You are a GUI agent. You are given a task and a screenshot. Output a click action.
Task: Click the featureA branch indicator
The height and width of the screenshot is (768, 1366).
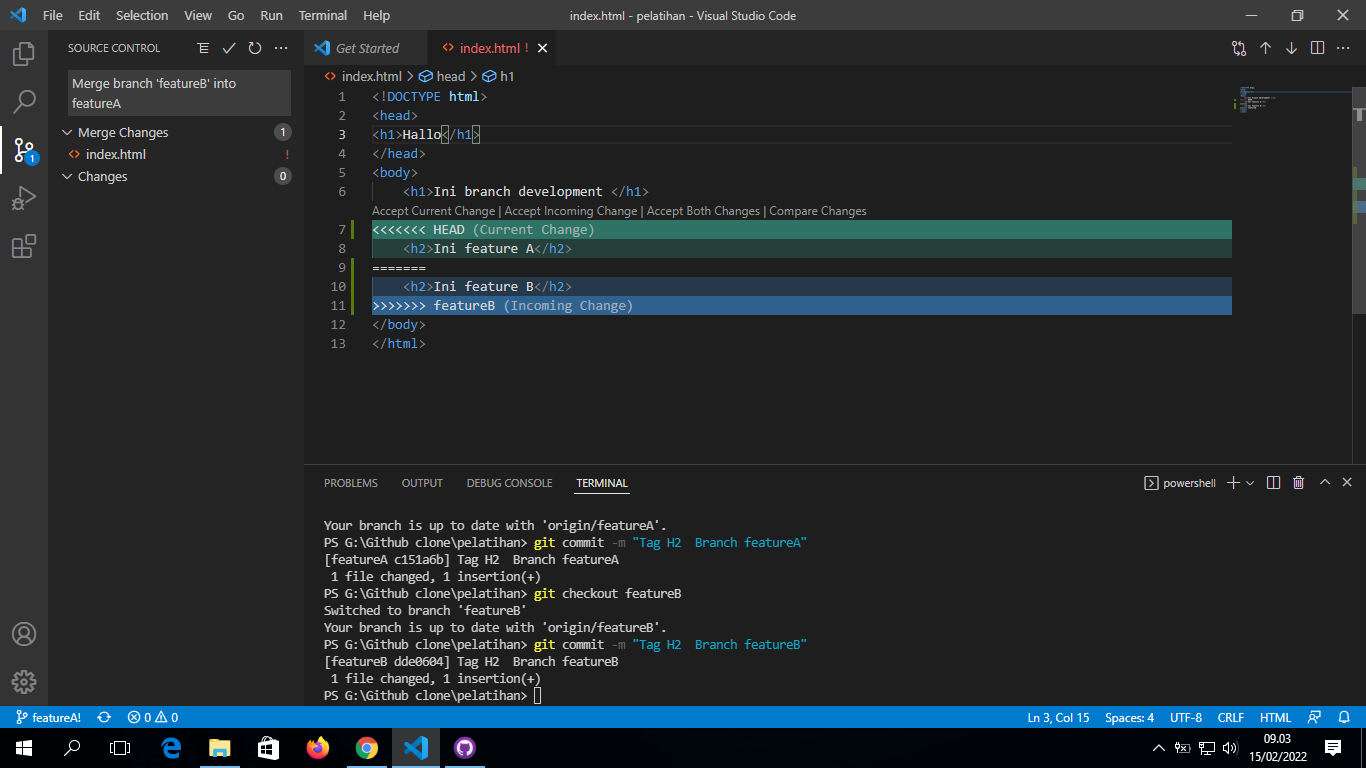pyautogui.click(x=47, y=717)
